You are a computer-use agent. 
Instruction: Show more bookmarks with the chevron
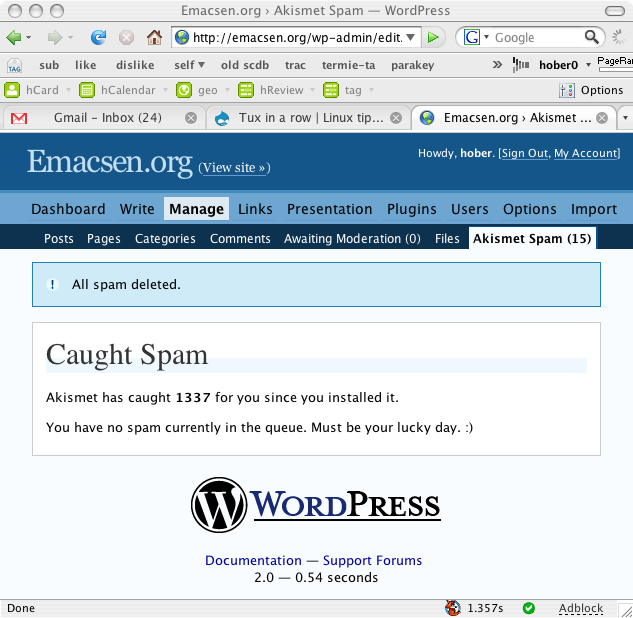pos(497,65)
